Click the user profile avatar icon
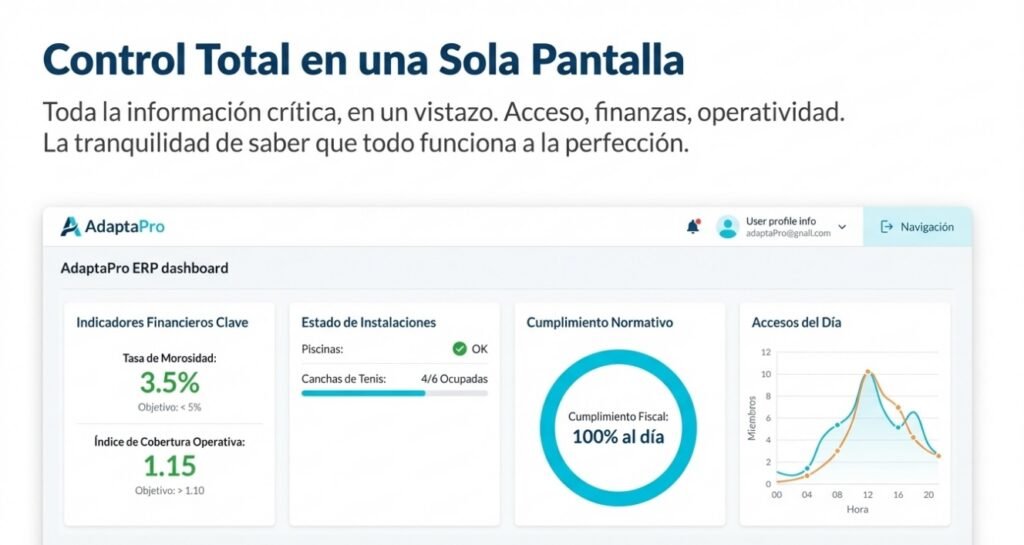The width and height of the screenshot is (1024, 545). click(728, 227)
